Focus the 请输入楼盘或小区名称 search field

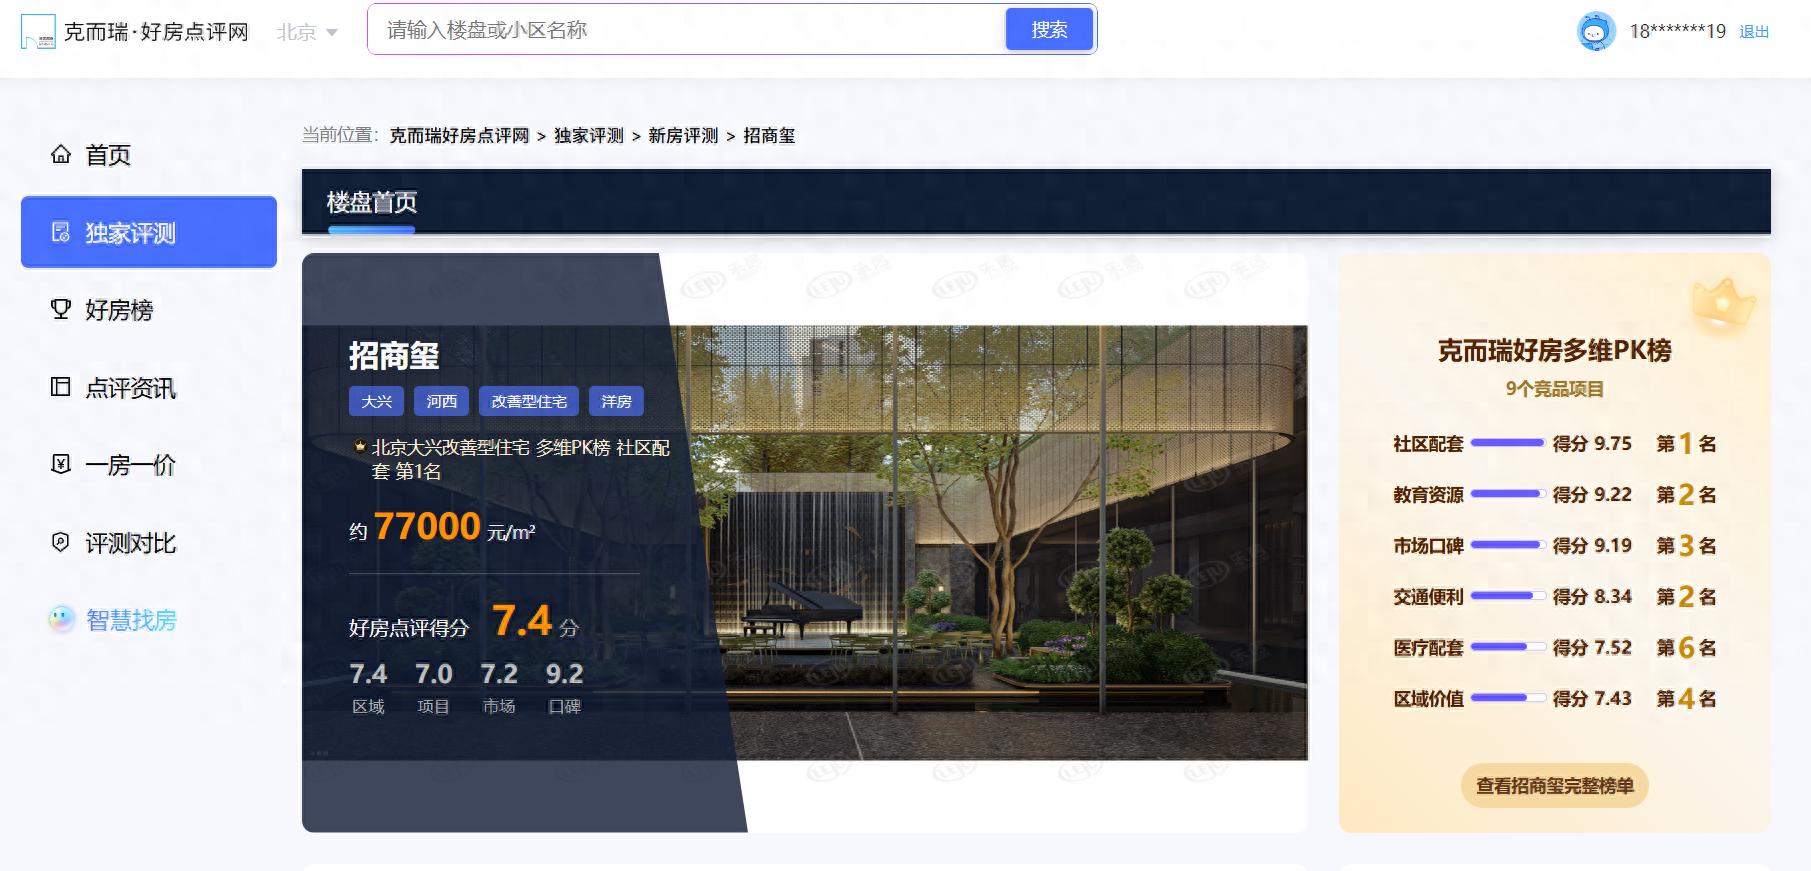click(686, 30)
